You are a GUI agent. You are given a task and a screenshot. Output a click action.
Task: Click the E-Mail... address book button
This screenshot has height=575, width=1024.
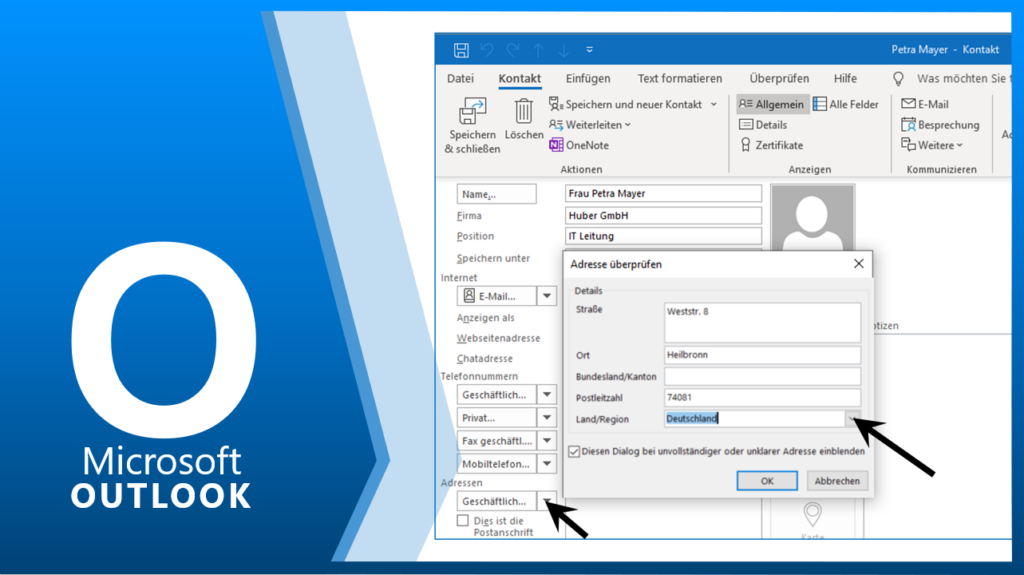click(x=496, y=296)
